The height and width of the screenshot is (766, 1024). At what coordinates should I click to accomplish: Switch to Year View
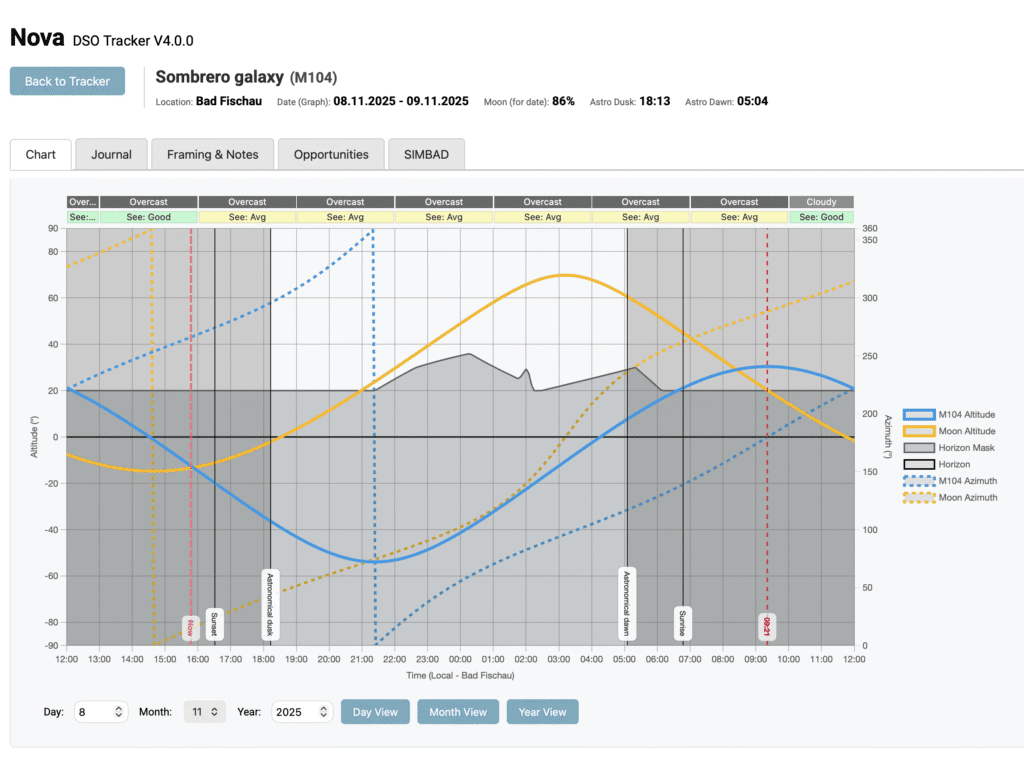coord(542,711)
